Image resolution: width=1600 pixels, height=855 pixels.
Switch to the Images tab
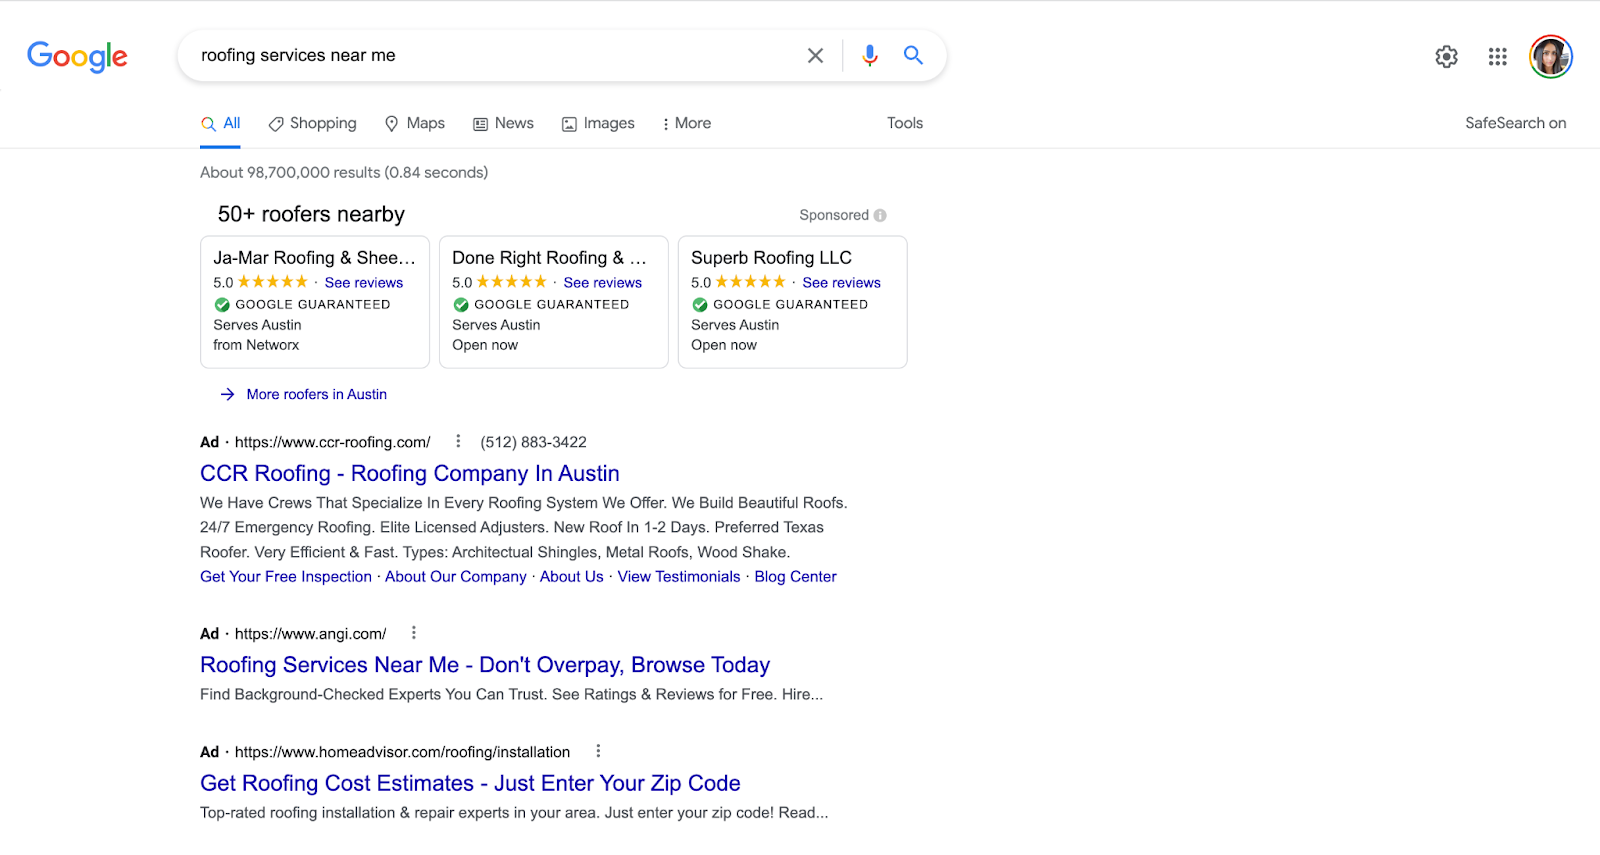pos(598,123)
